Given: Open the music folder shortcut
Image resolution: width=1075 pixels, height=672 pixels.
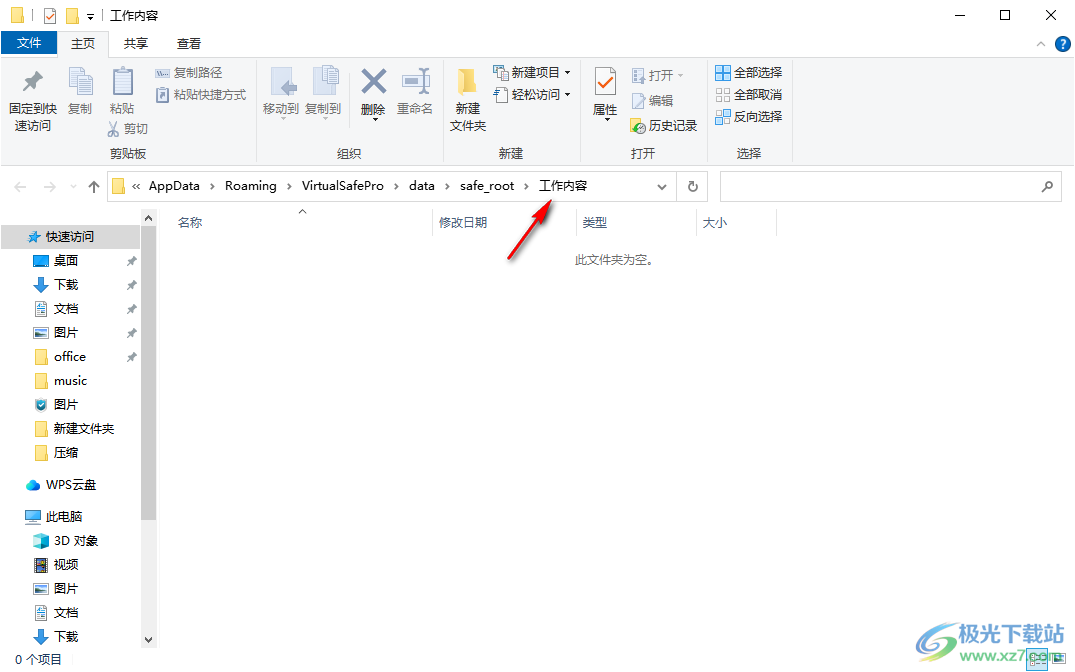Looking at the screenshot, I should pos(71,381).
